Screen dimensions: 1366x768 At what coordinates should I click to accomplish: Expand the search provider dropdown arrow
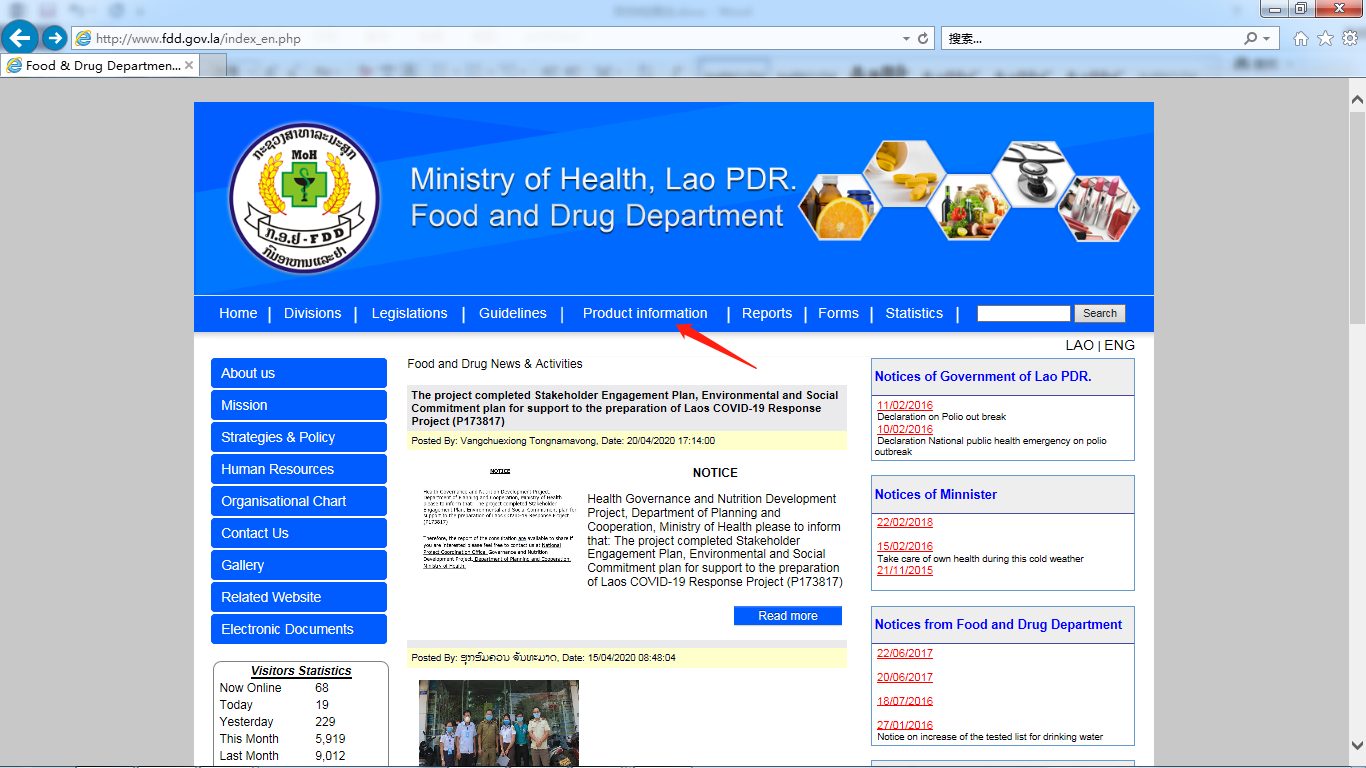pos(1267,39)
